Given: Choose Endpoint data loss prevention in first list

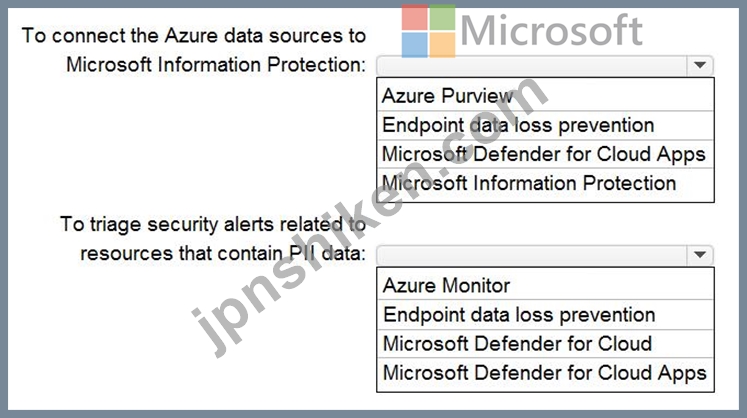Looking at the screenshot, I should (545, 125).
